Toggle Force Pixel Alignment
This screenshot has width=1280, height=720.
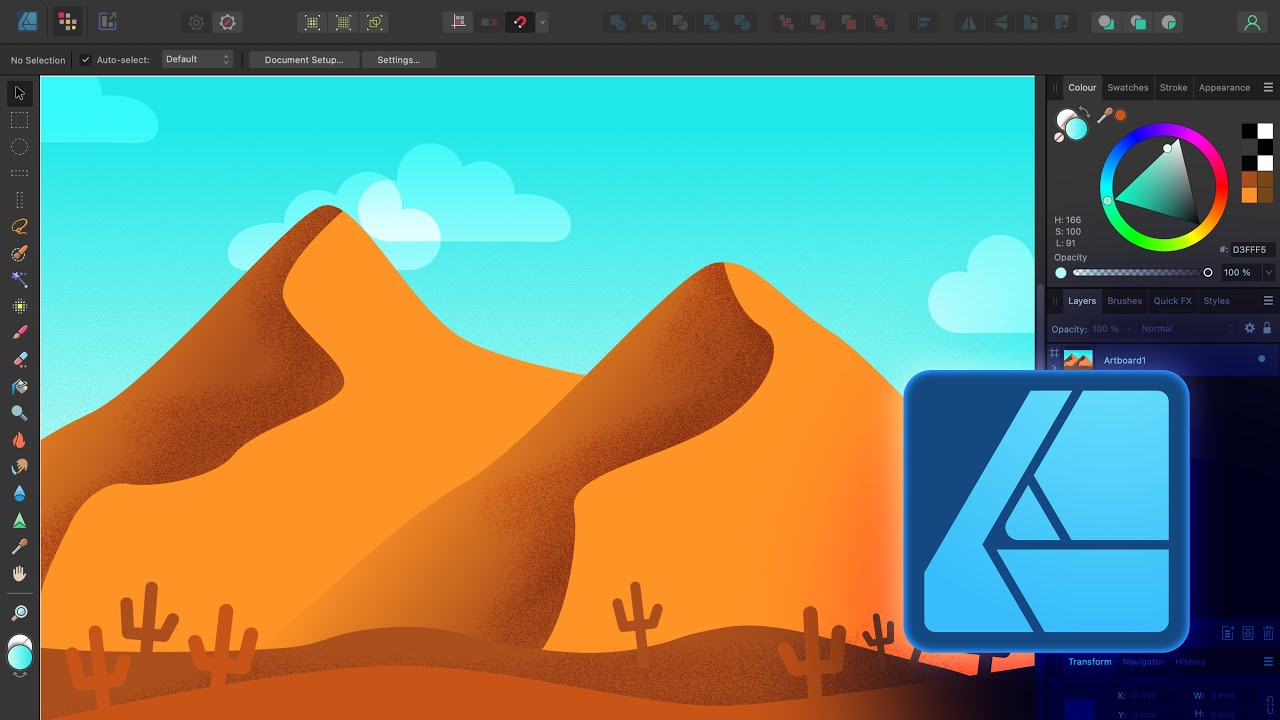(x=460, y=22)
